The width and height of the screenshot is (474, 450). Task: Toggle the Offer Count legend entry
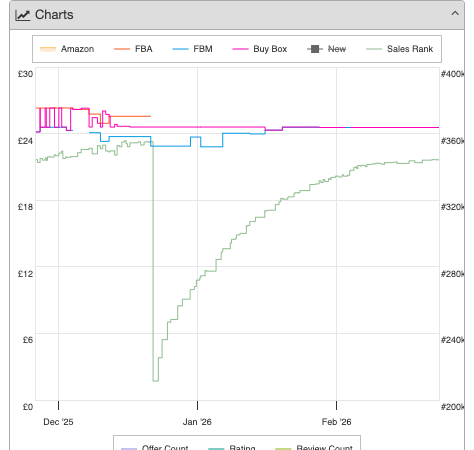155,447
